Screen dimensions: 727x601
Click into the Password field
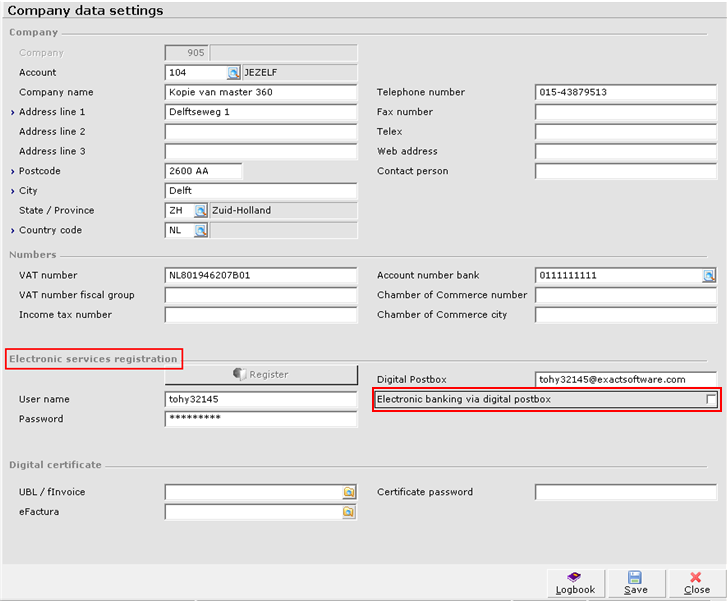click(260, 420)
